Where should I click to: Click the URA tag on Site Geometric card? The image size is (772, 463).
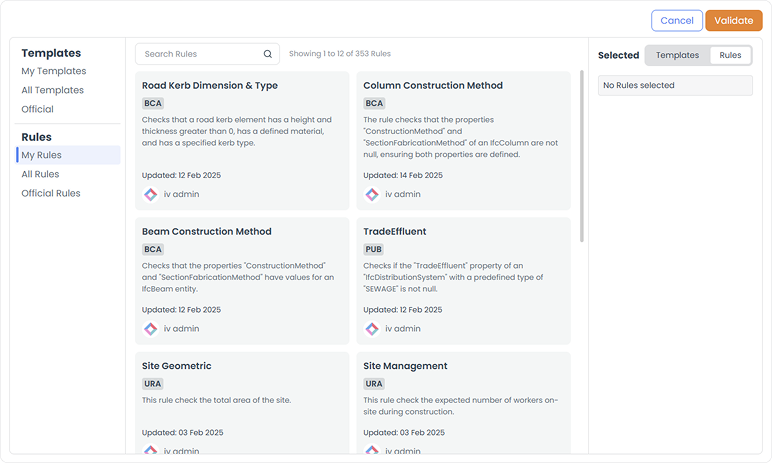[x=153, y=383]
